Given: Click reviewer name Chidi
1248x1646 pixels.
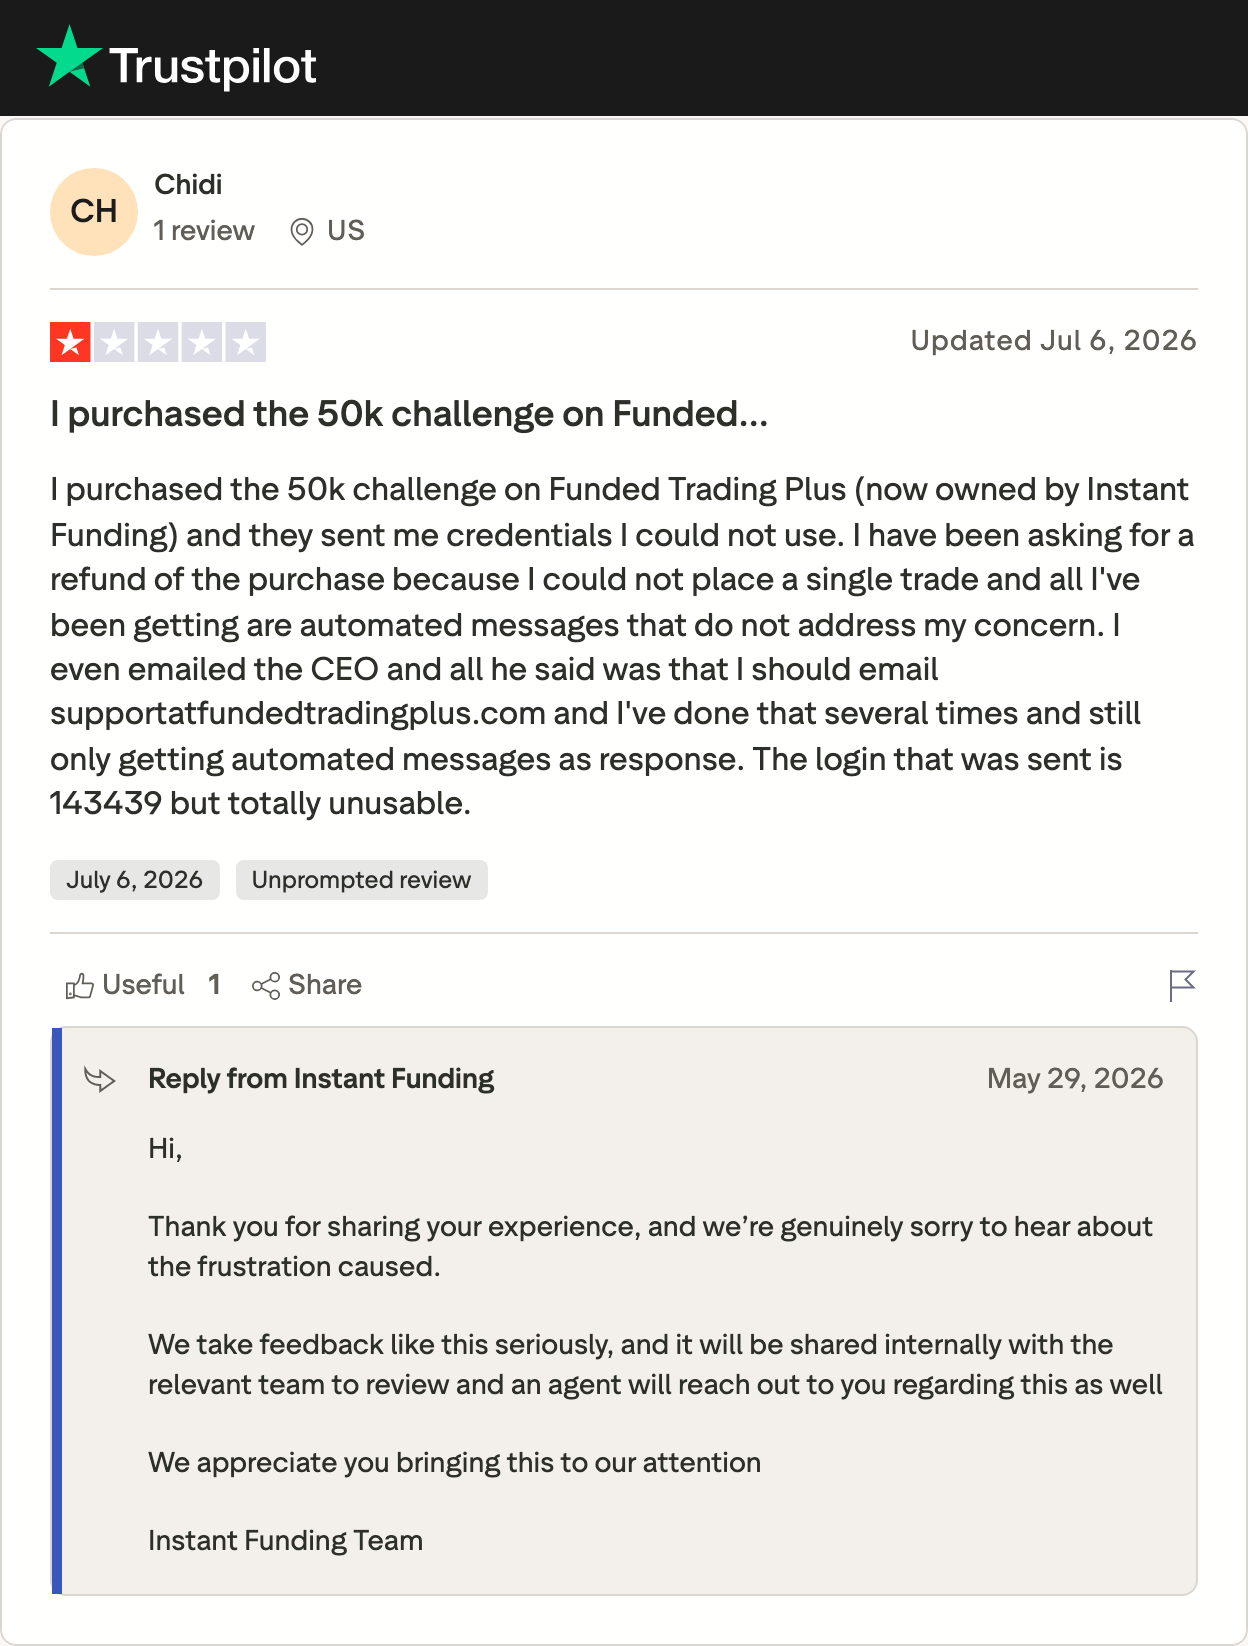Looking at the screenshot, I should point(188,184).
